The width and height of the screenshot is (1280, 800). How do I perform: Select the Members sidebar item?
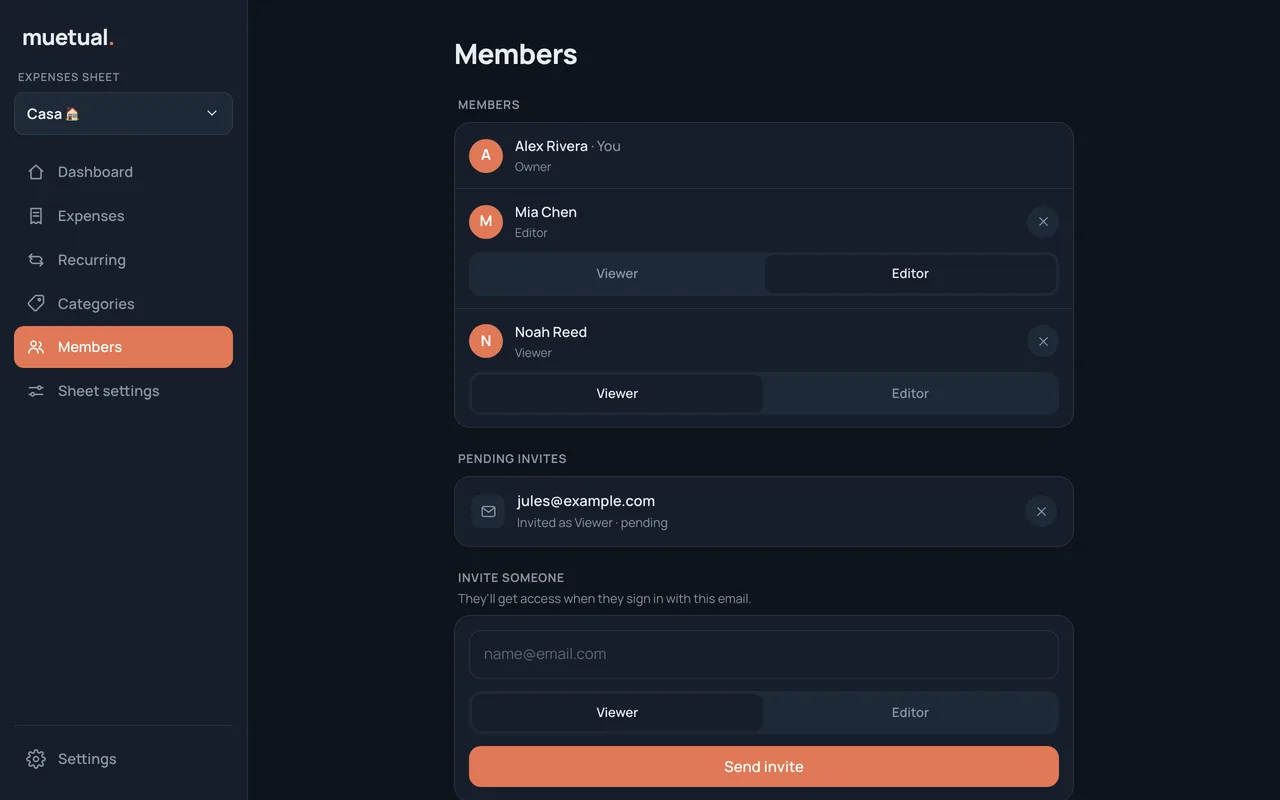[x=123, y=347]
